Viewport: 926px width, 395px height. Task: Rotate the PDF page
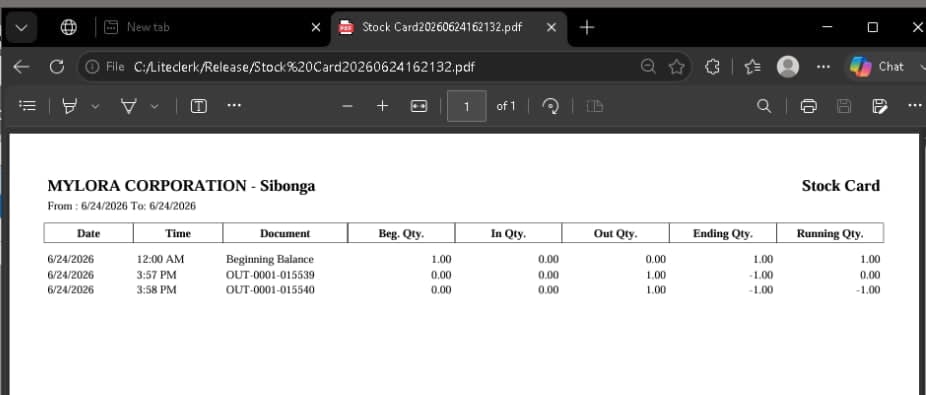(x=551, y=106)
